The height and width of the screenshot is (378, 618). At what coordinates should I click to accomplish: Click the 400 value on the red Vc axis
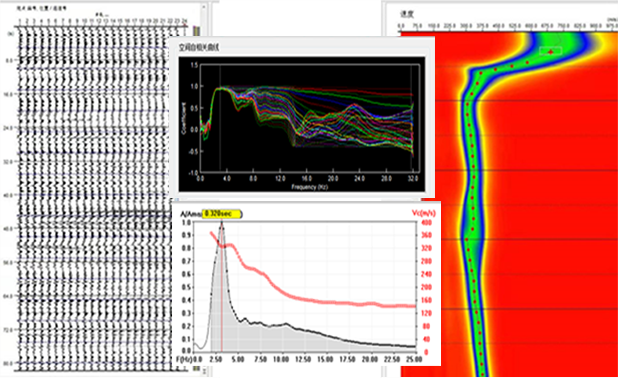(x=426, y=223)
